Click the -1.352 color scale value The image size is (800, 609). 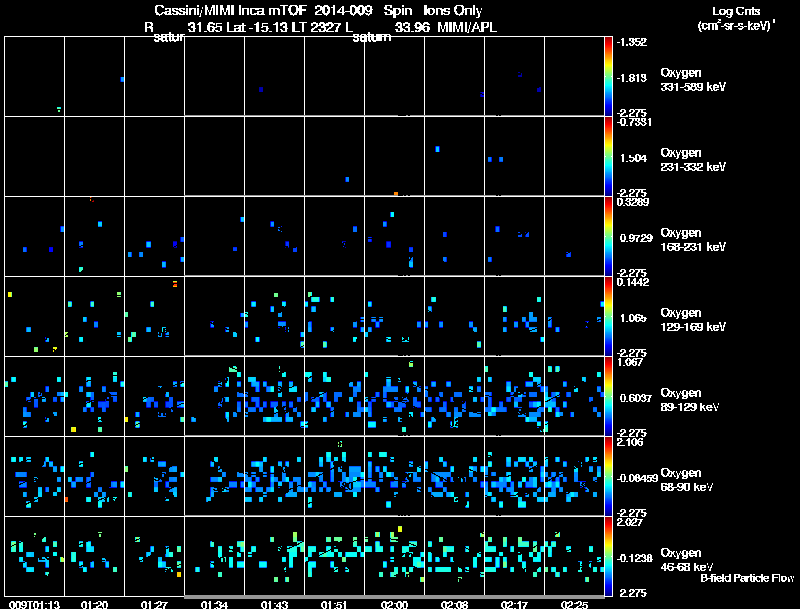(x=632, y=42)
